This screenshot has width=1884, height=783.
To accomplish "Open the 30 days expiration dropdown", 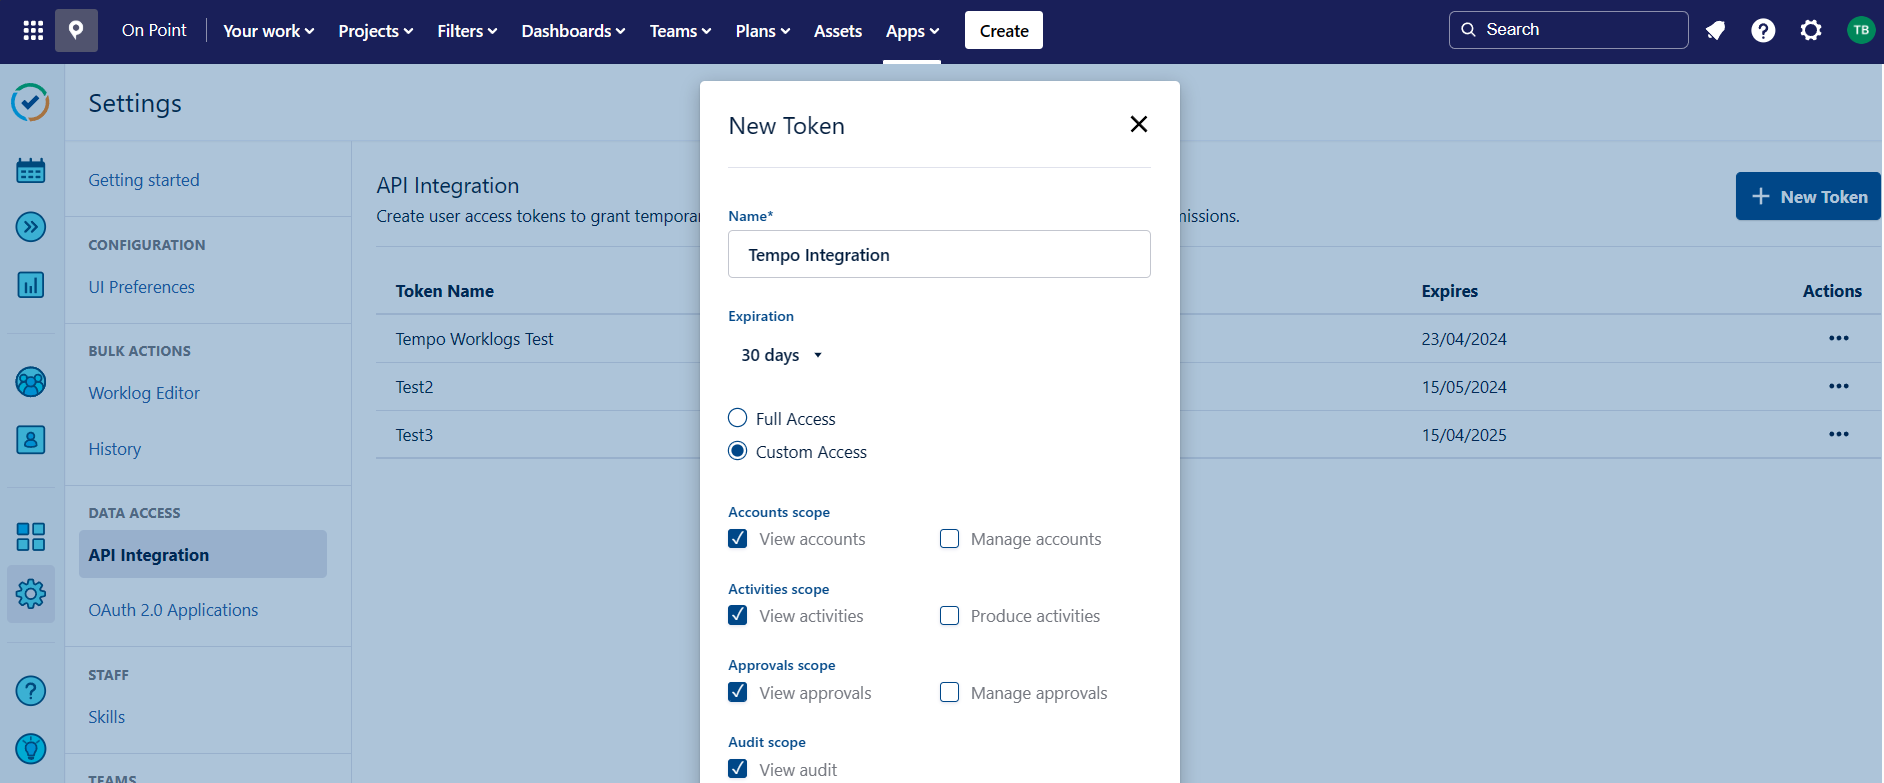I will click(781, 355).
